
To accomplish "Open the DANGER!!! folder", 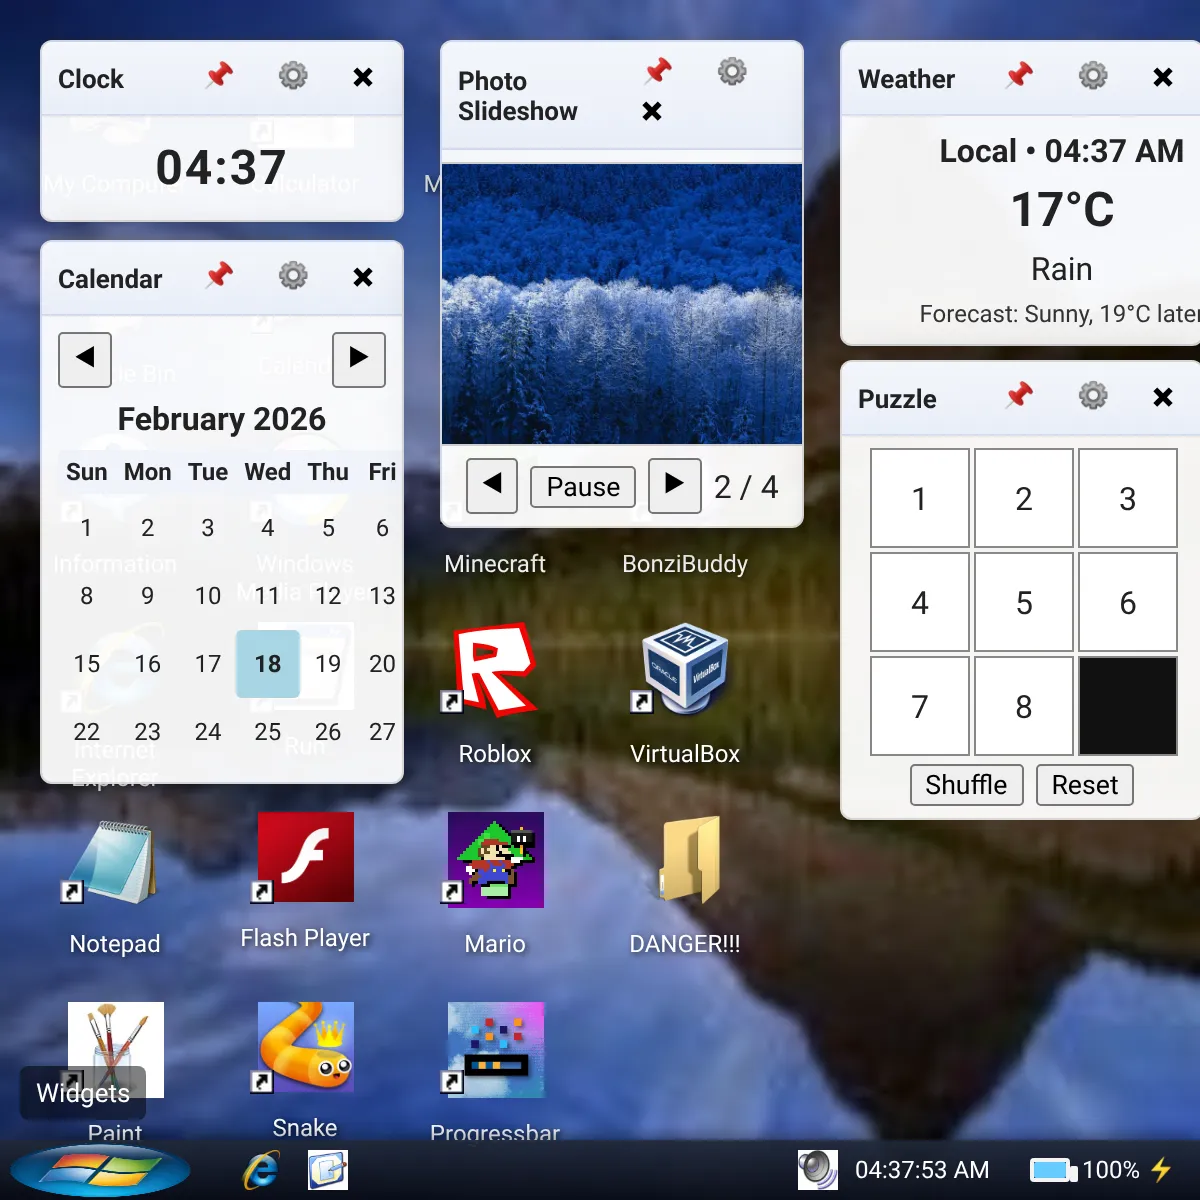I will [685, 860].
